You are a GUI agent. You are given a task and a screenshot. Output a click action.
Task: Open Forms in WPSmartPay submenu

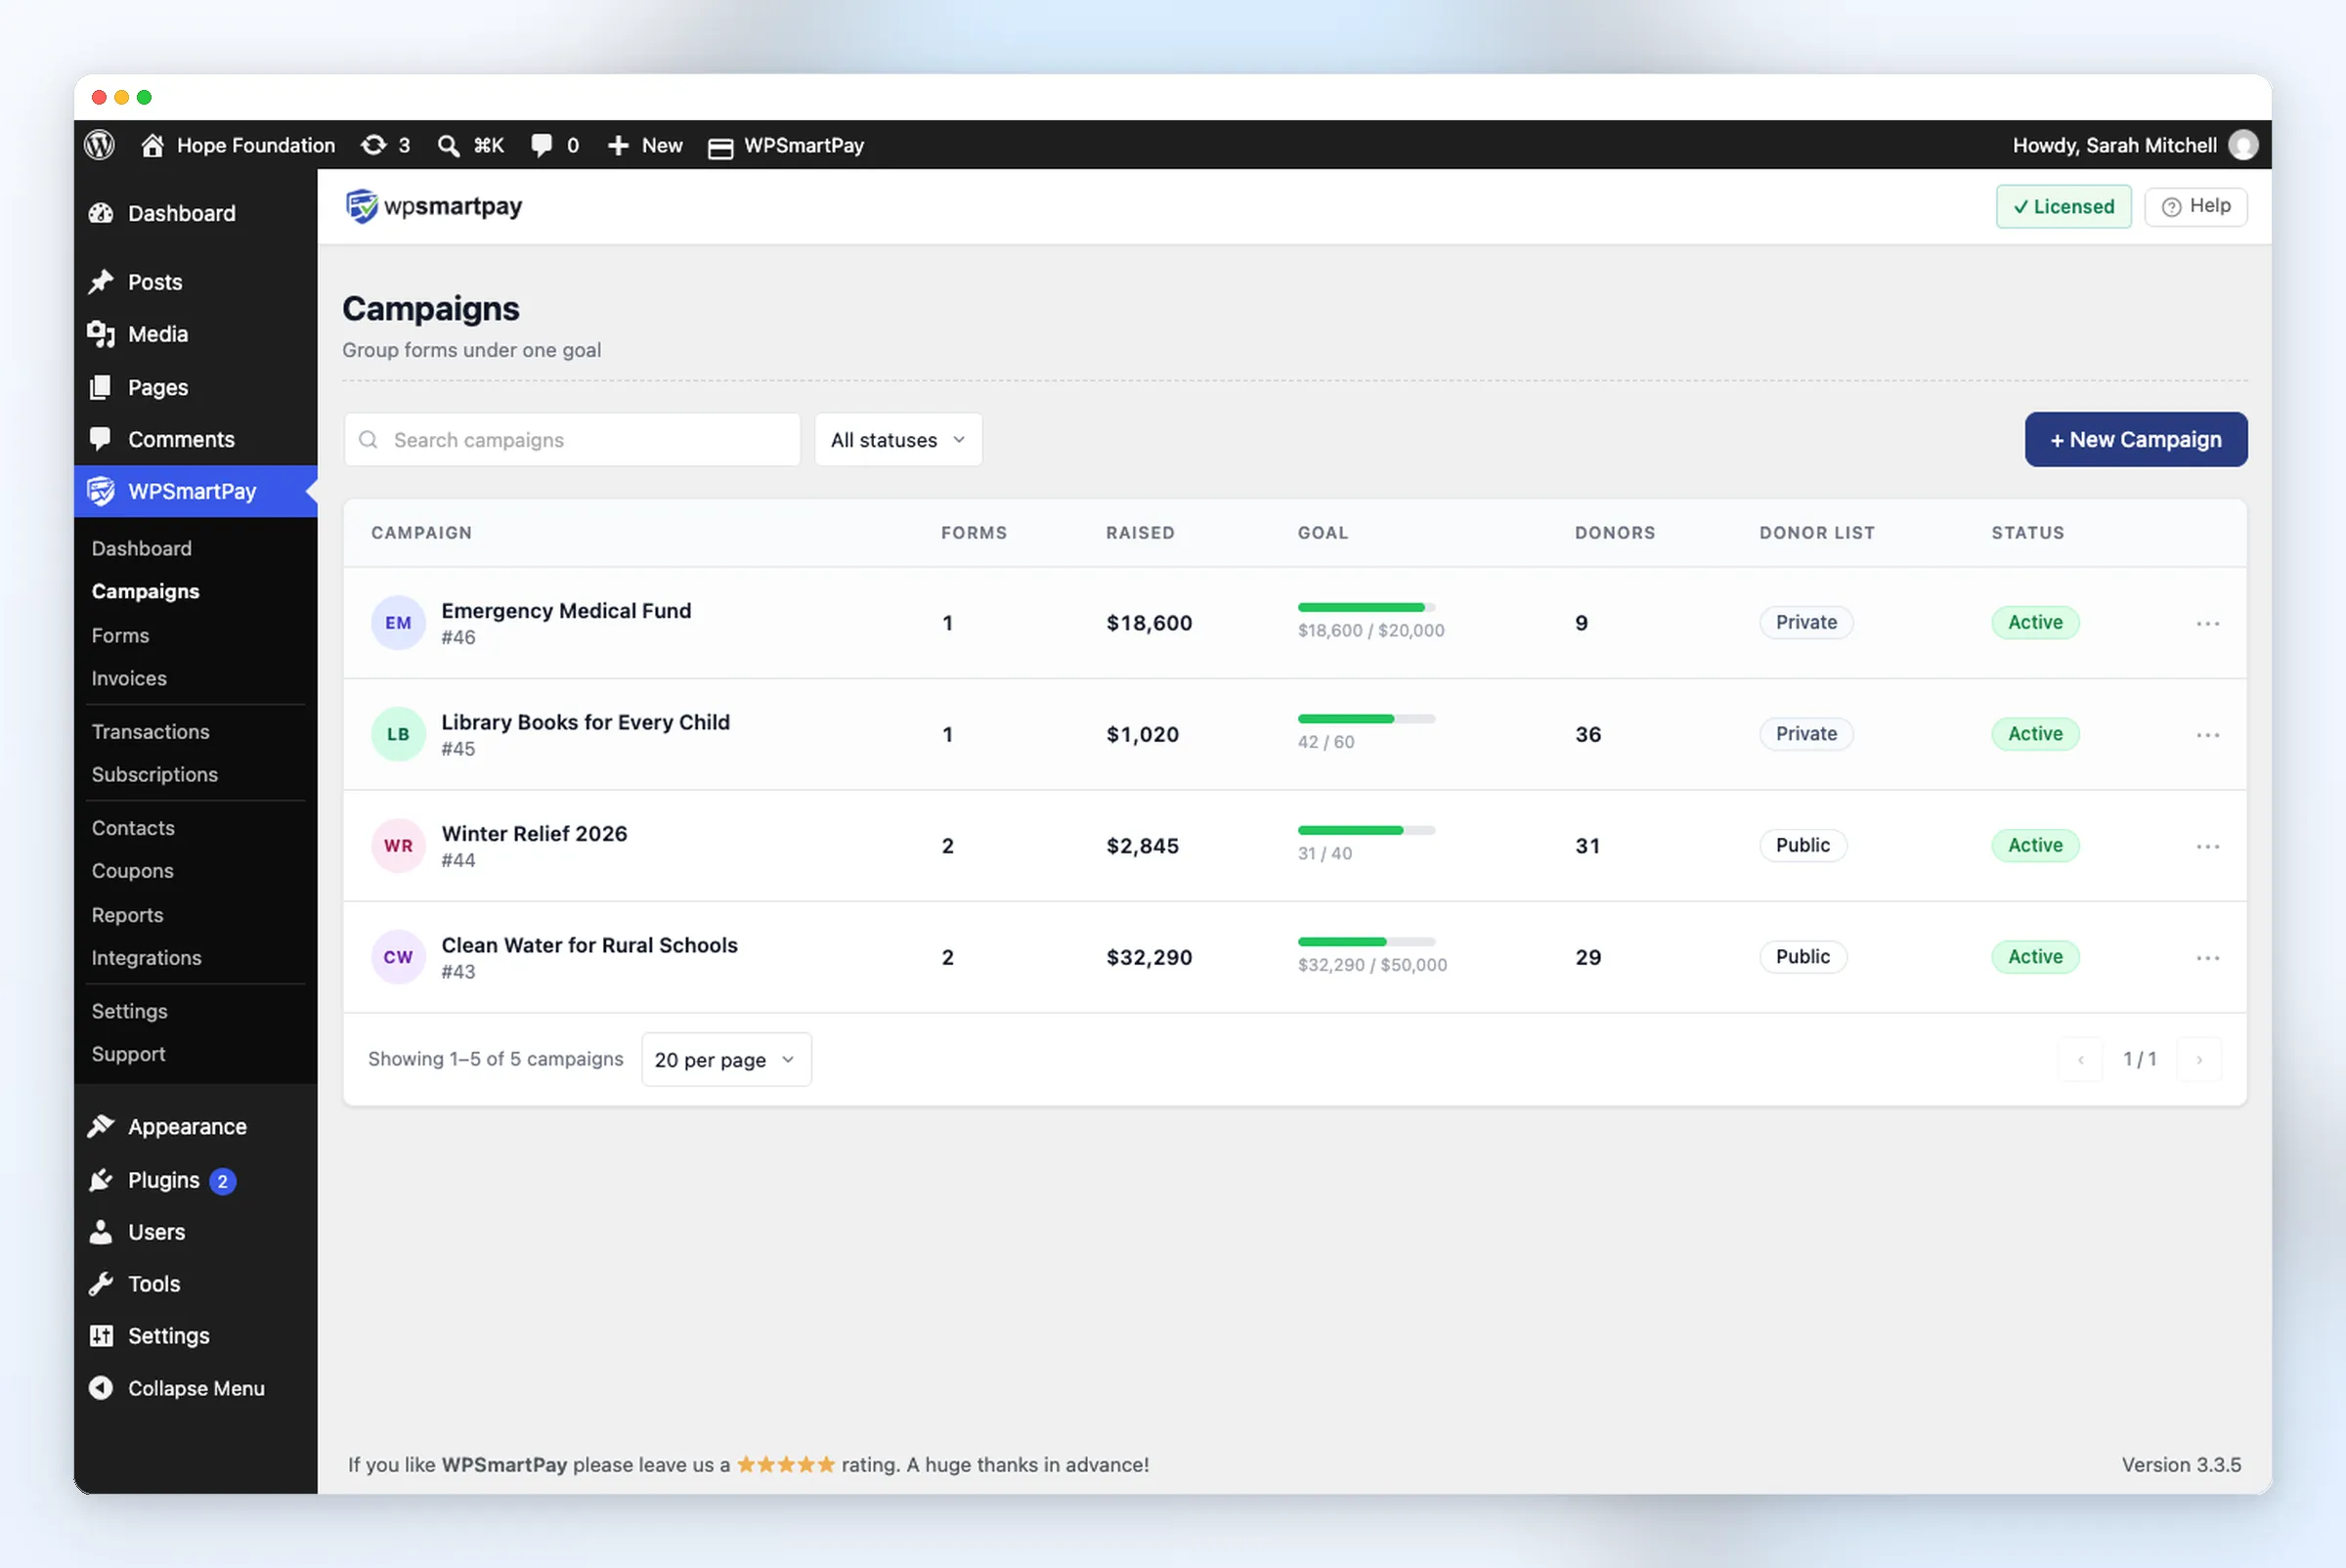[x=120, y=635]
